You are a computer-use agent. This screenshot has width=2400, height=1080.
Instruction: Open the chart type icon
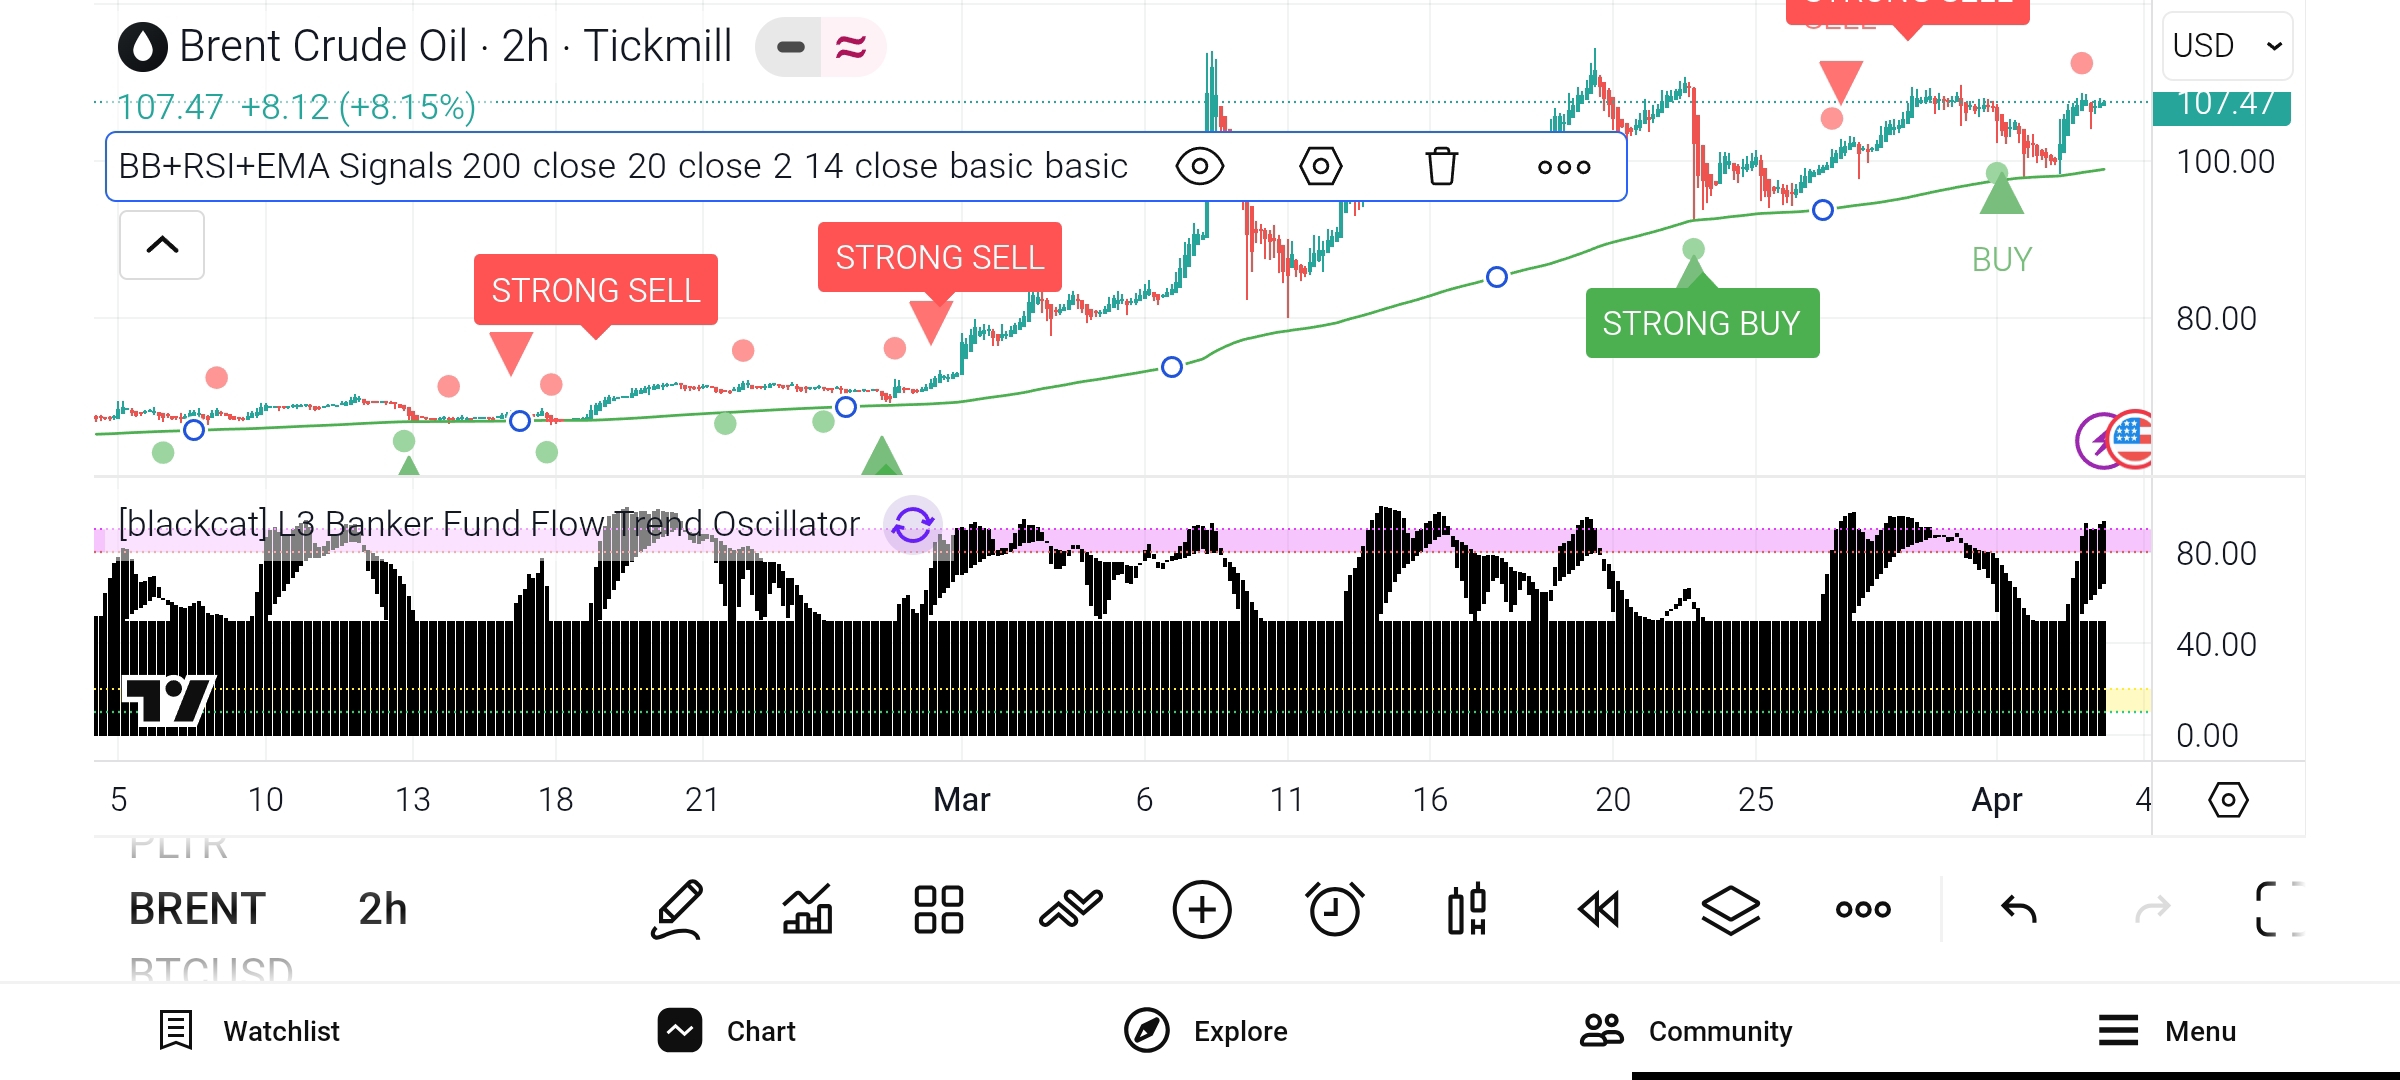808,909
